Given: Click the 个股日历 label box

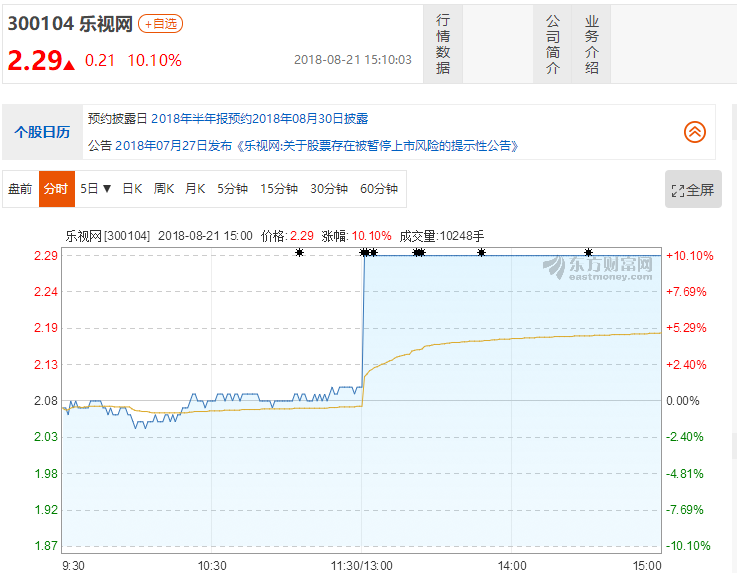Looking at the screenshot, I should click(x=42, y=132).
